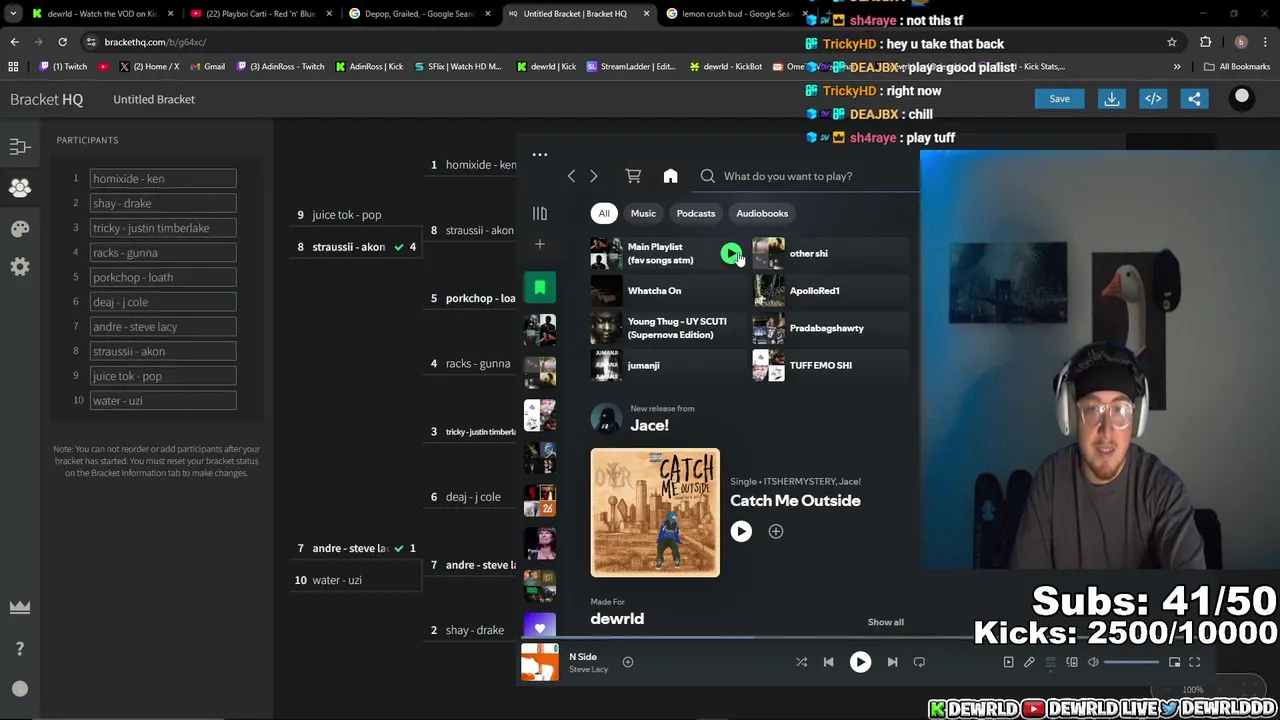Open Bracket HQ participants icon
Image resolution: width=1280 pixels, height=720 pixels.
coord(19,188)
